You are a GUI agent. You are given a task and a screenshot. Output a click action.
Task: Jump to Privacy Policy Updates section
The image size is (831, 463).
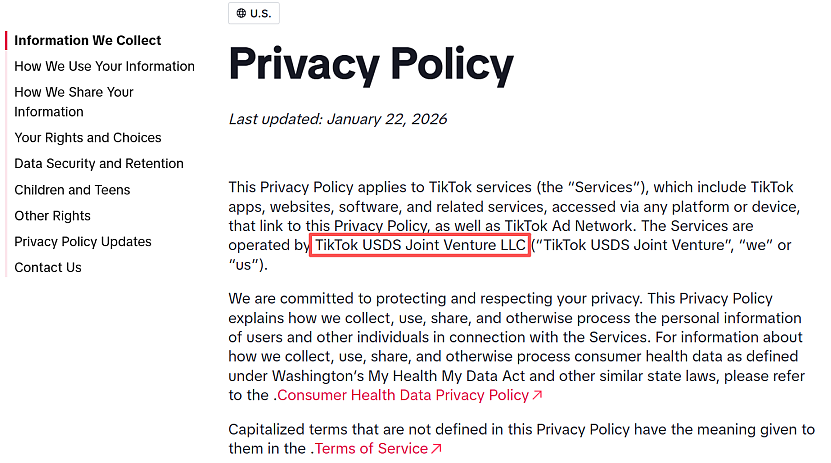[83, 242]
